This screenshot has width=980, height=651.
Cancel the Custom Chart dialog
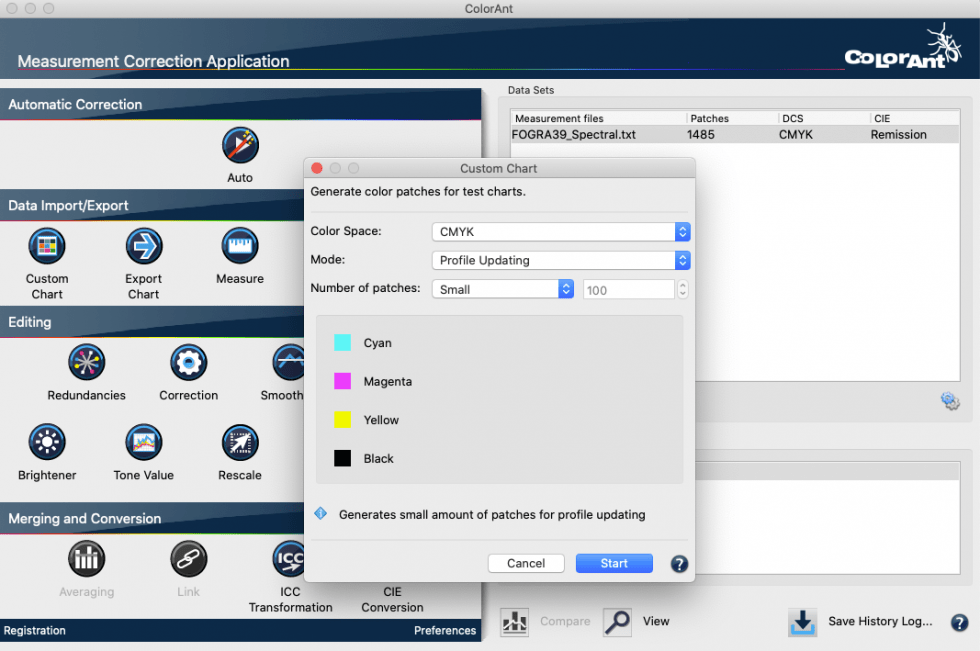pos(526,562)
